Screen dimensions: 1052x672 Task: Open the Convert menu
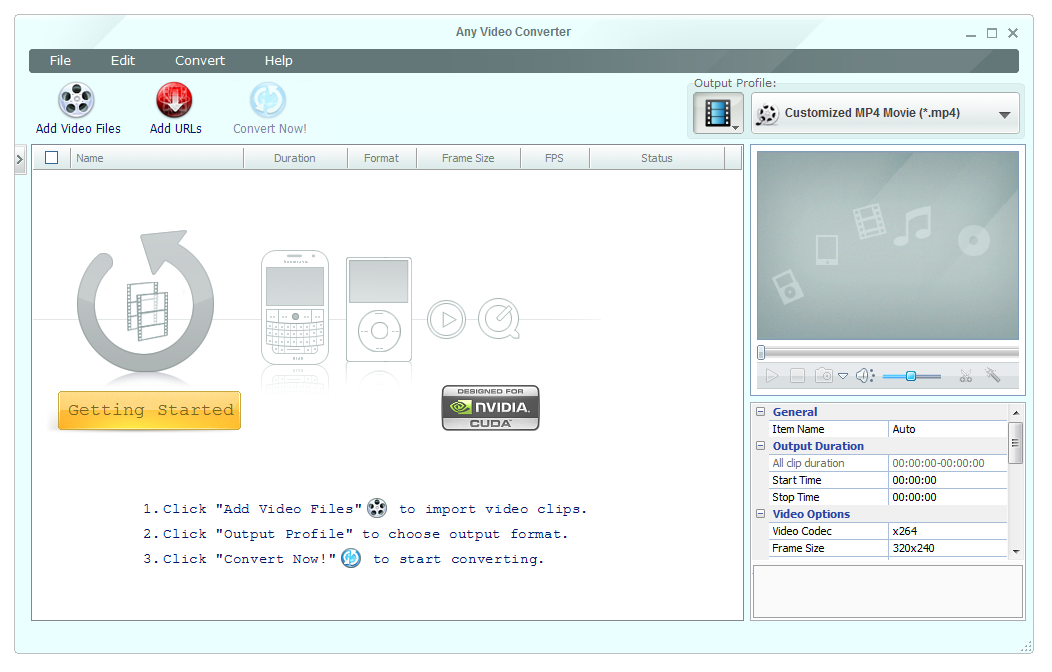point(200,60)
